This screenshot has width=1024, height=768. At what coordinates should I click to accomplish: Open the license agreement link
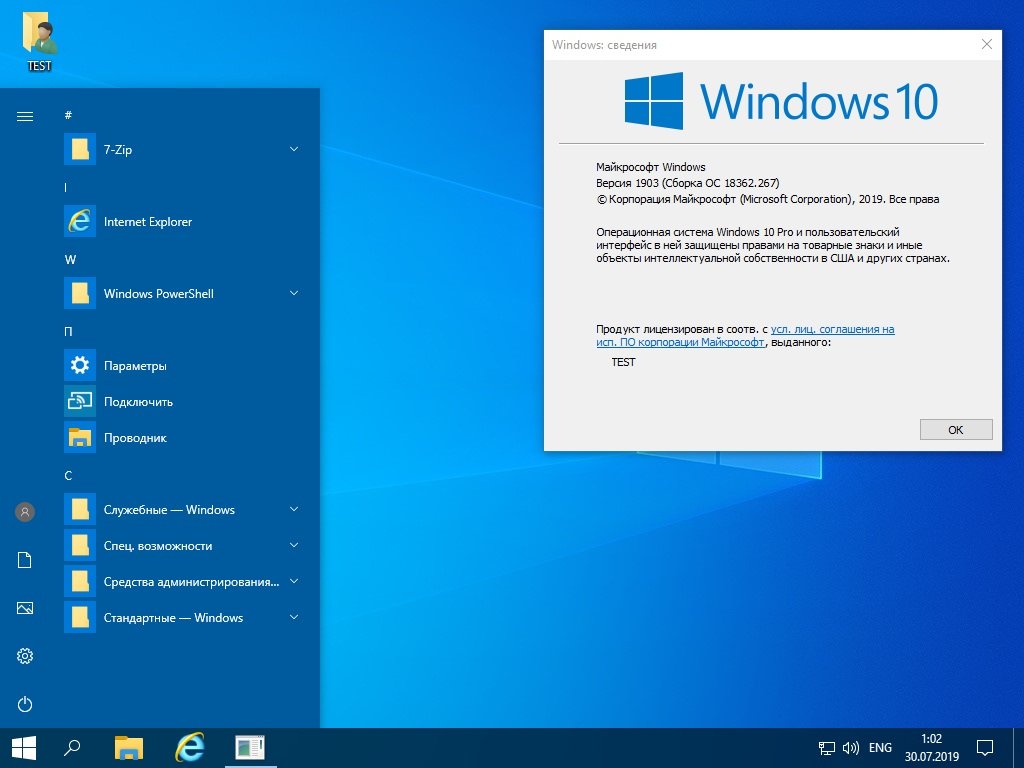pos(832,329)
